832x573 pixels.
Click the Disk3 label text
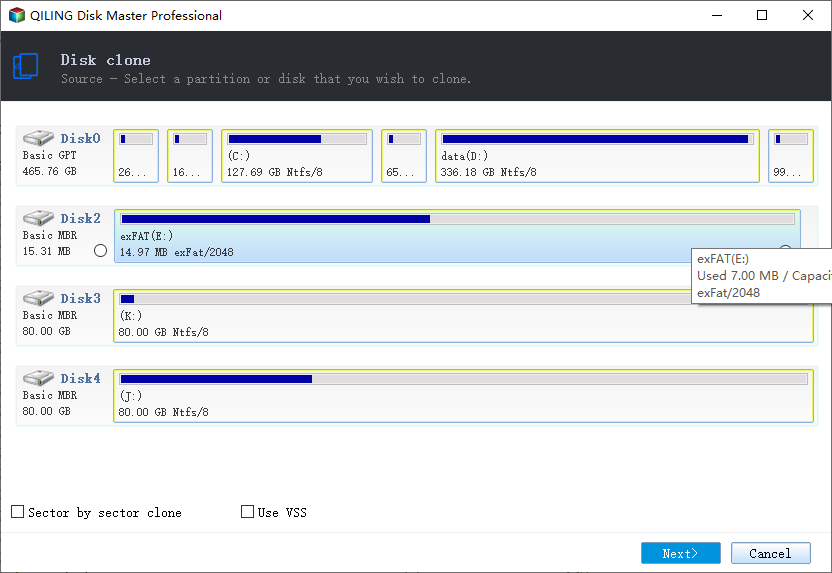click(80, 299)
